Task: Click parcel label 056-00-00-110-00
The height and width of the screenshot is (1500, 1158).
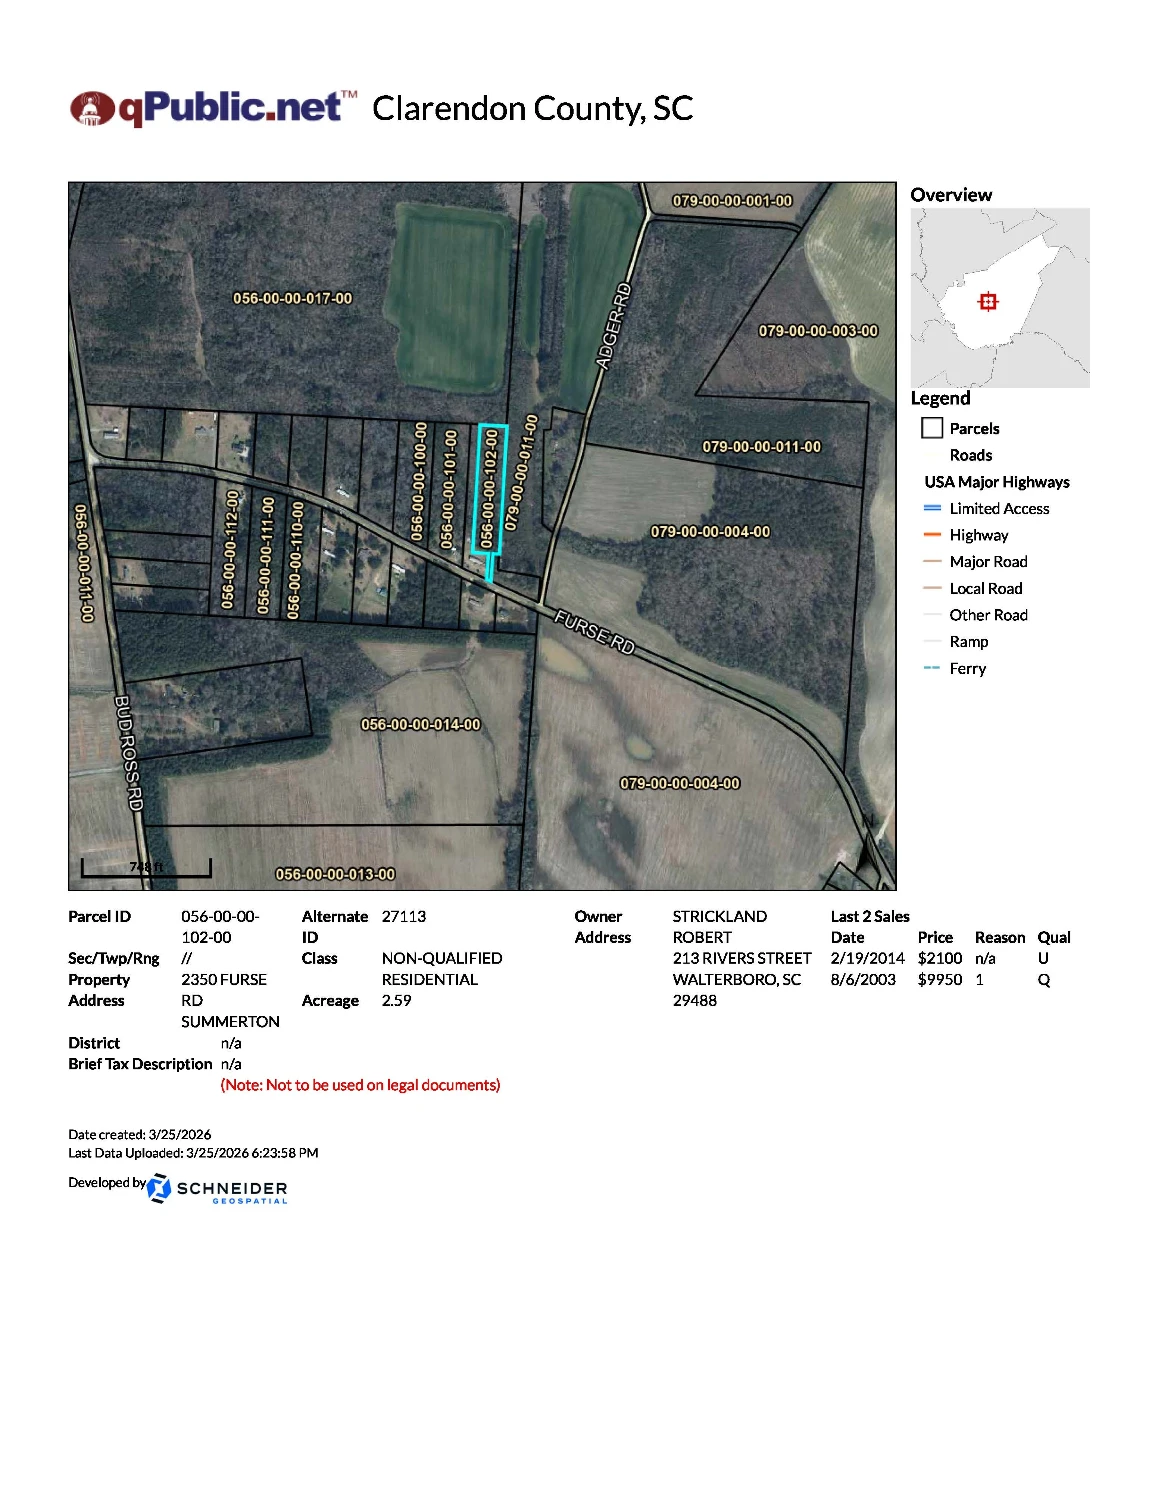Action: [295, 560]
